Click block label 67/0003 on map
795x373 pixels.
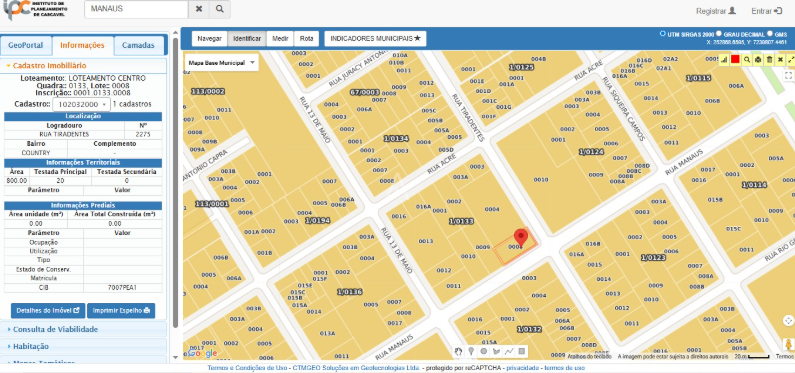pos(365,92)
